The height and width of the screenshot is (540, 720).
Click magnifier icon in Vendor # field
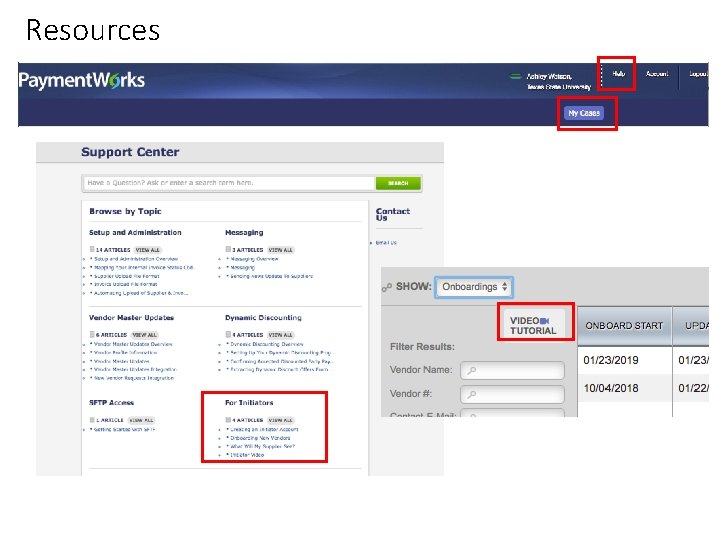point(472,394)
